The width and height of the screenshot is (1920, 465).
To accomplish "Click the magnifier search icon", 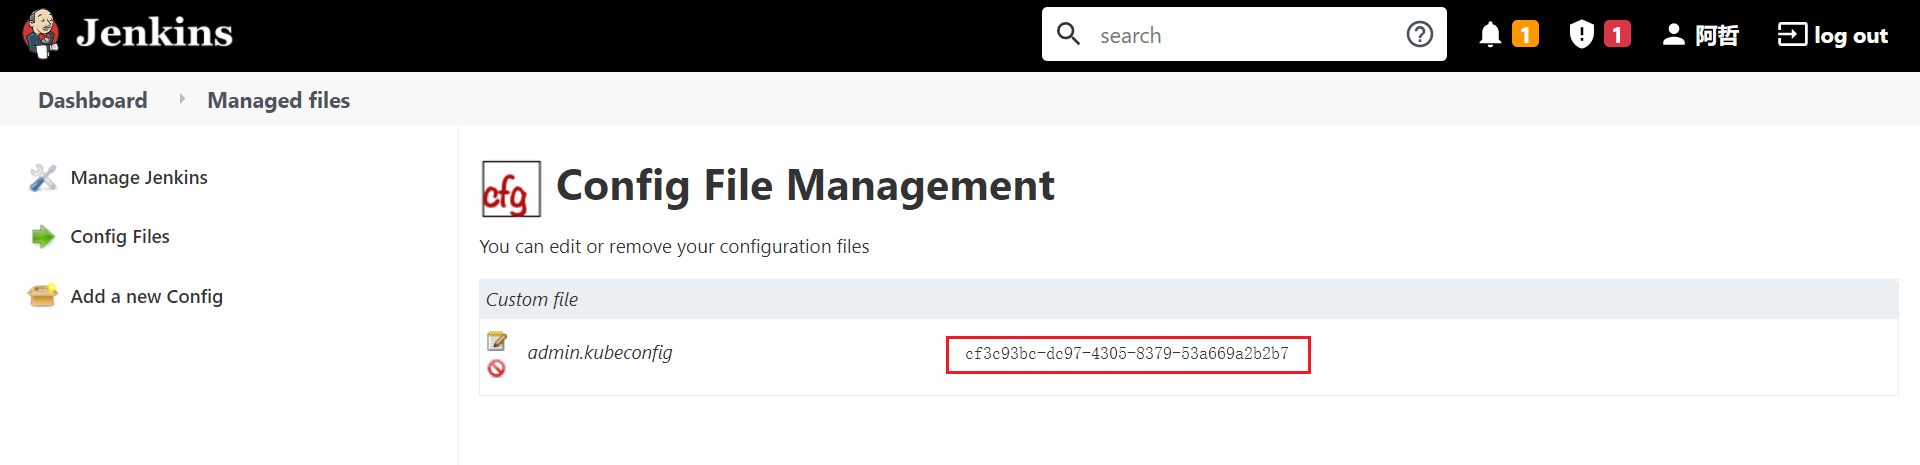I will 1069,35.
